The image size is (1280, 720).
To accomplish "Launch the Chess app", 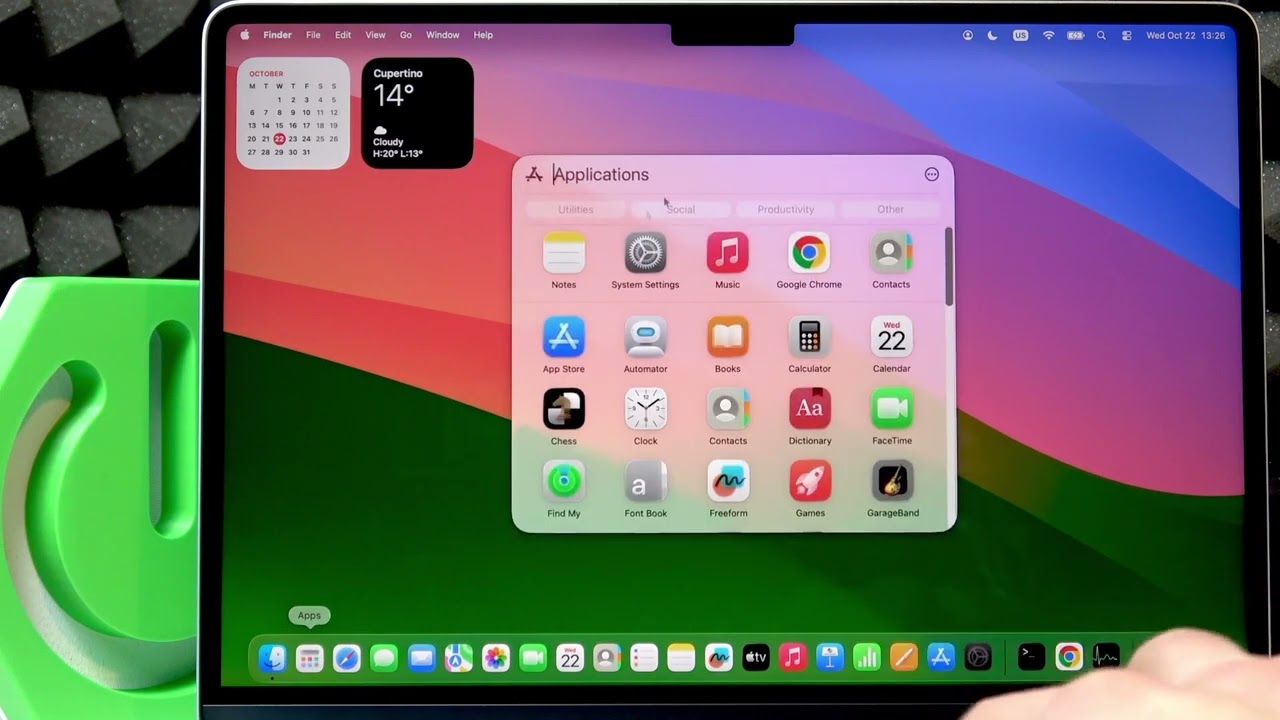I will click(x=564, y=409).
